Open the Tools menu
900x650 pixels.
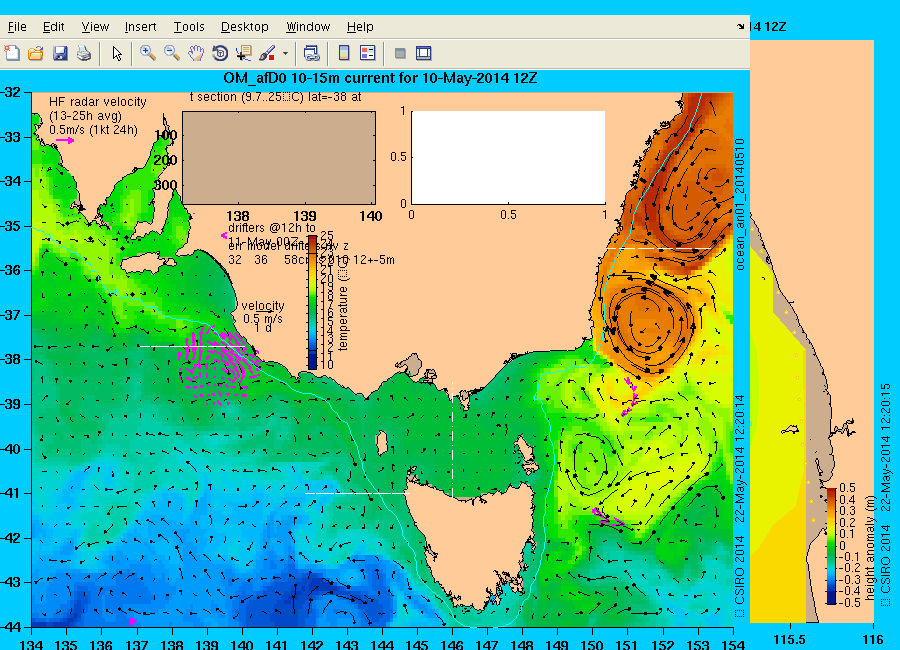pyautogui.click(x=189, y=27)
